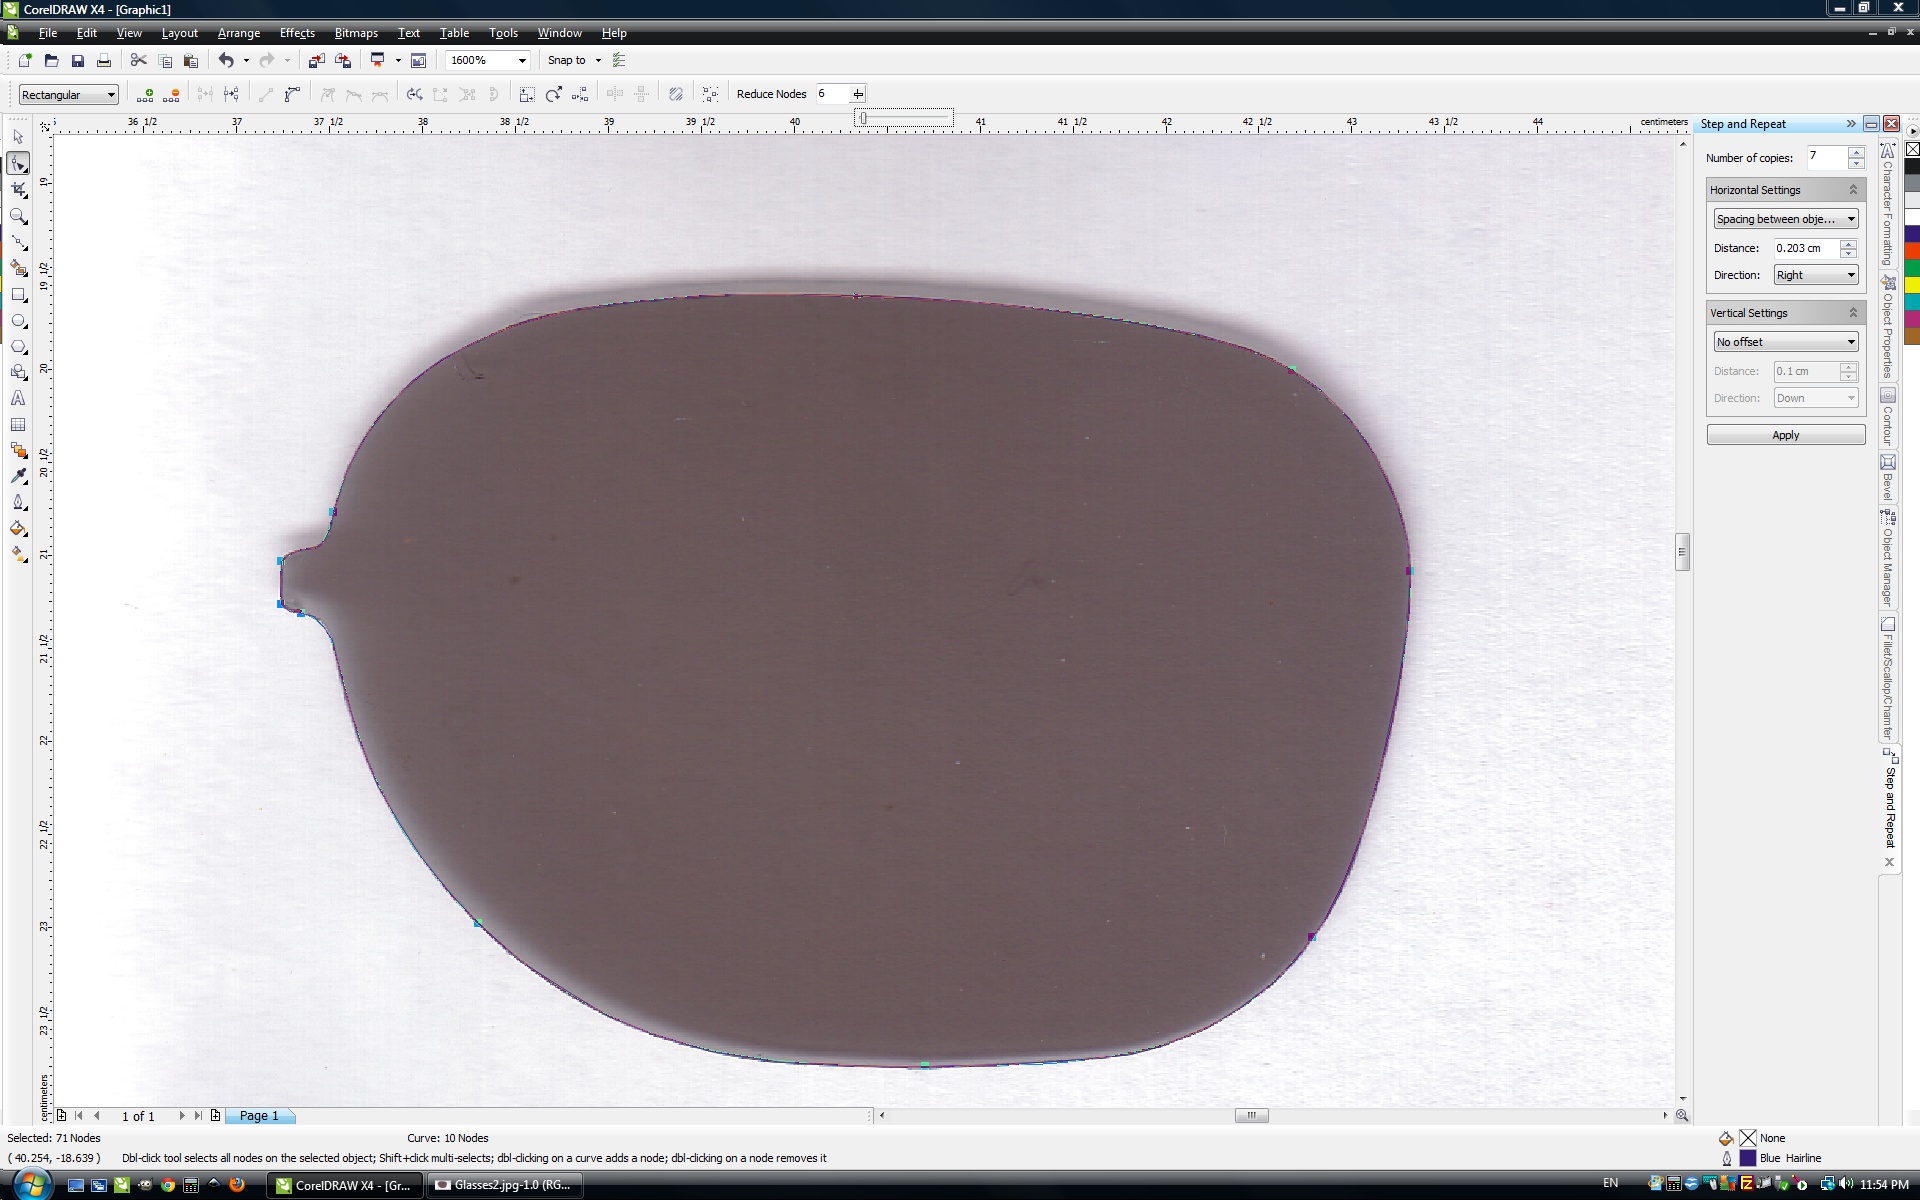Click the Export icon in standard toolbar
1920x1200 pixels.
tap(343, 61)
